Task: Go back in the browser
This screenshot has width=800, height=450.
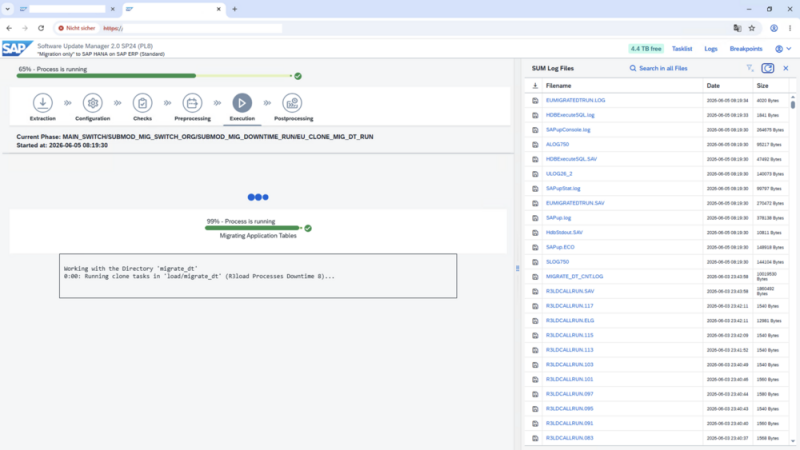Action: pos(9,28)
